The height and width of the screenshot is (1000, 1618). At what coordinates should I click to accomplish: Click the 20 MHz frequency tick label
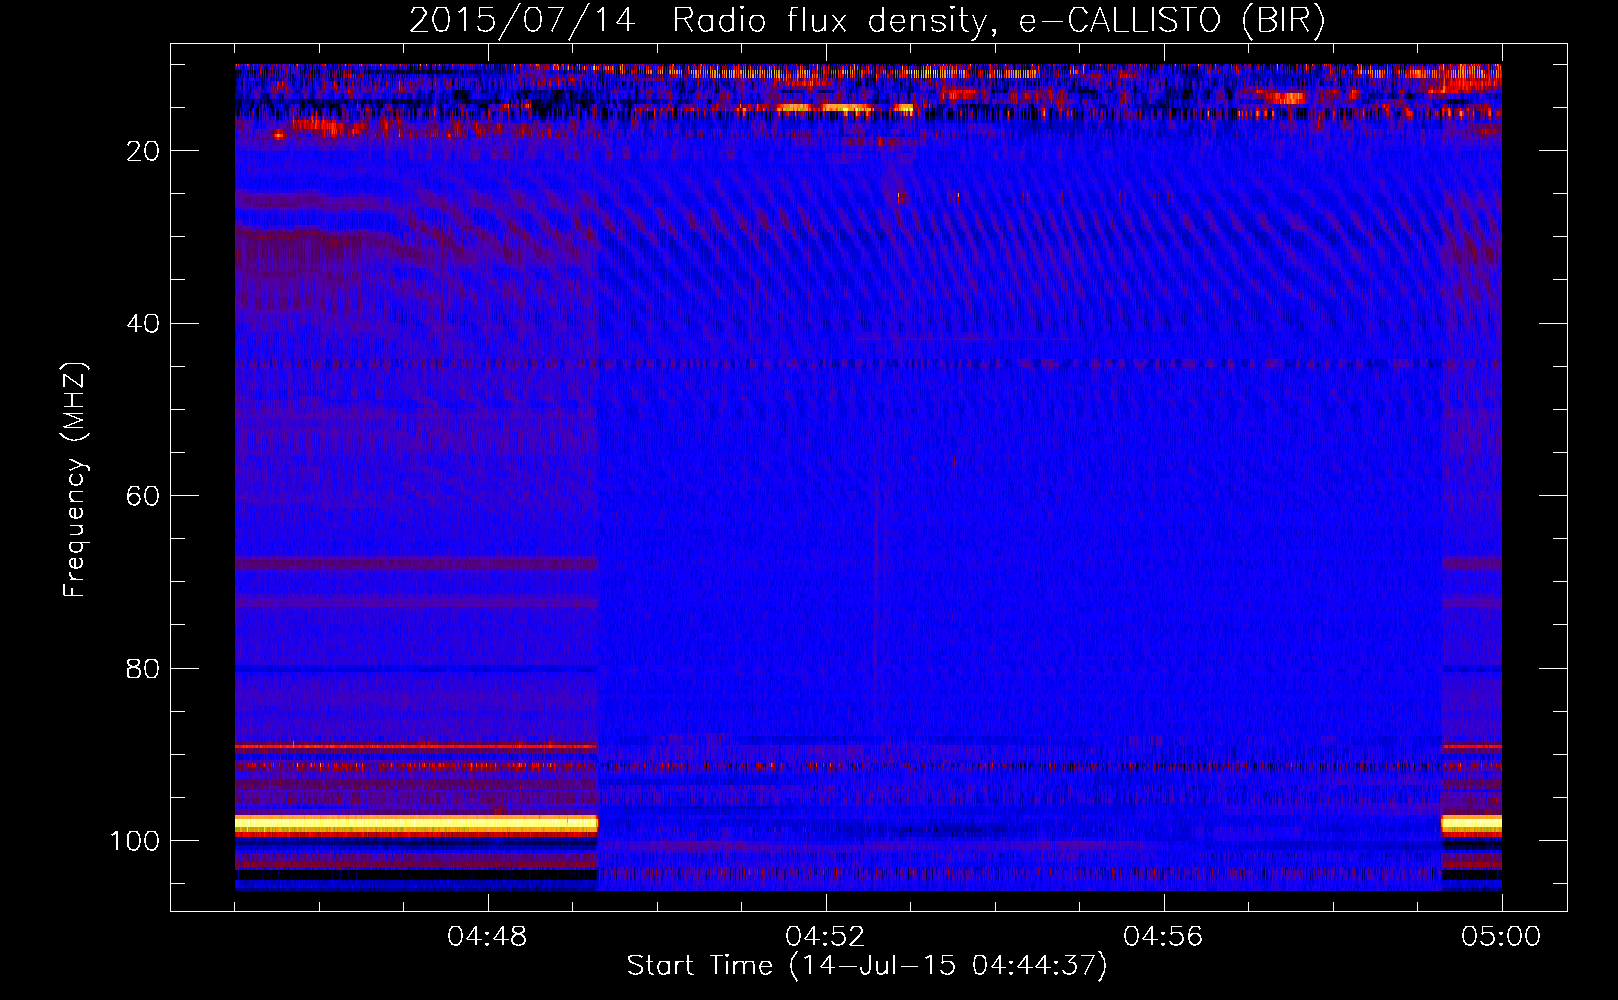[143, 151]
